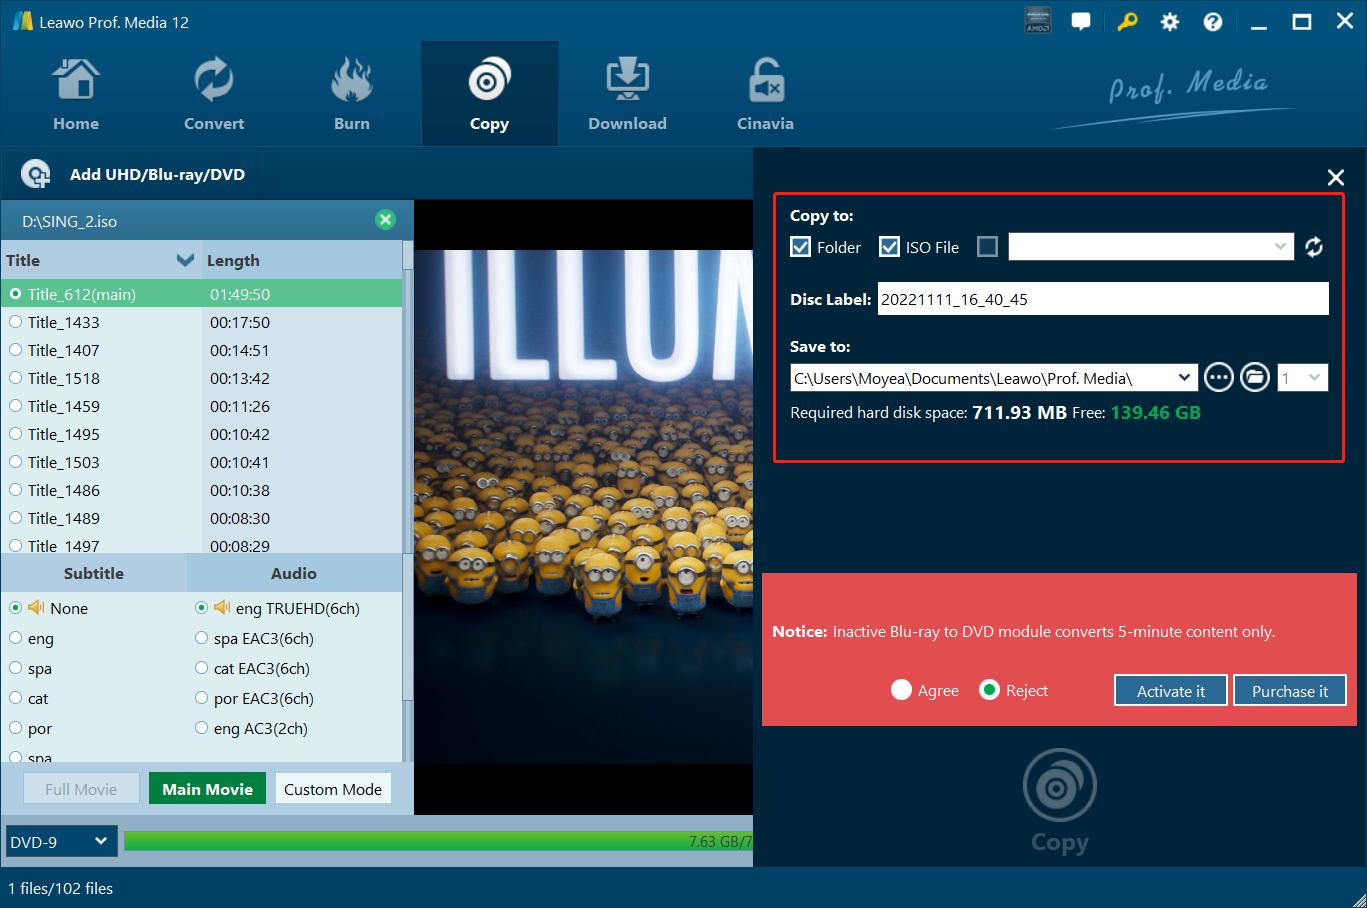1367x908 pixels.
Task: Open the Cinavia module
Action: point(765,96)
